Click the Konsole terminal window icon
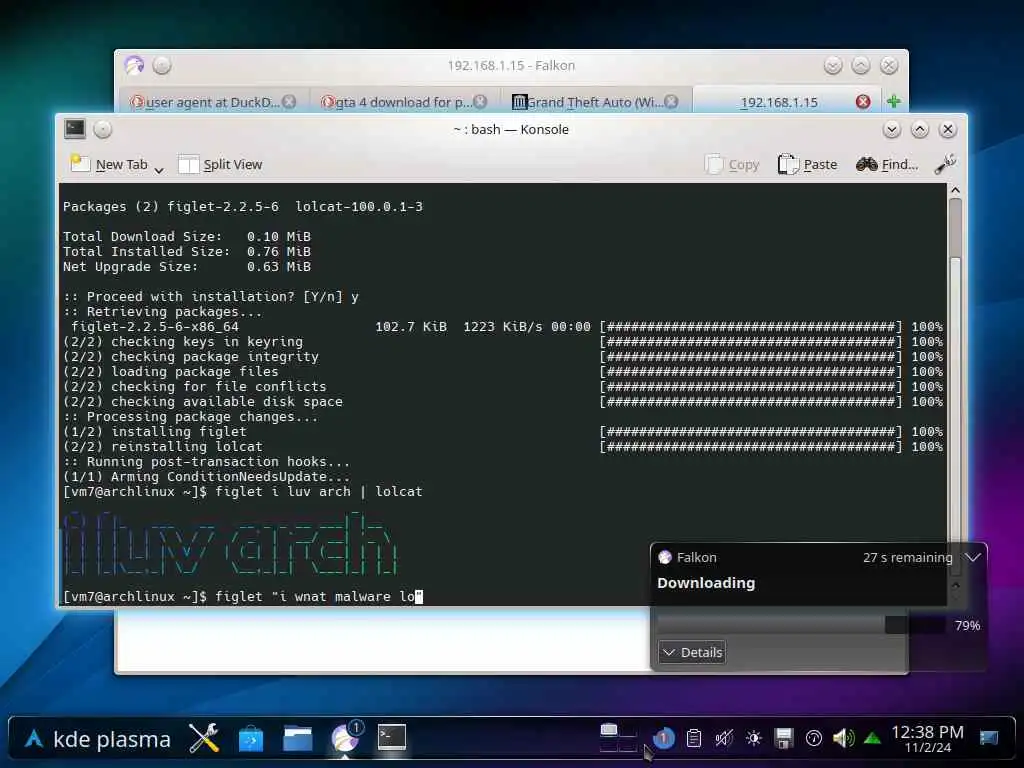This screenshot has height=768, width=1024. click(74, 129)
